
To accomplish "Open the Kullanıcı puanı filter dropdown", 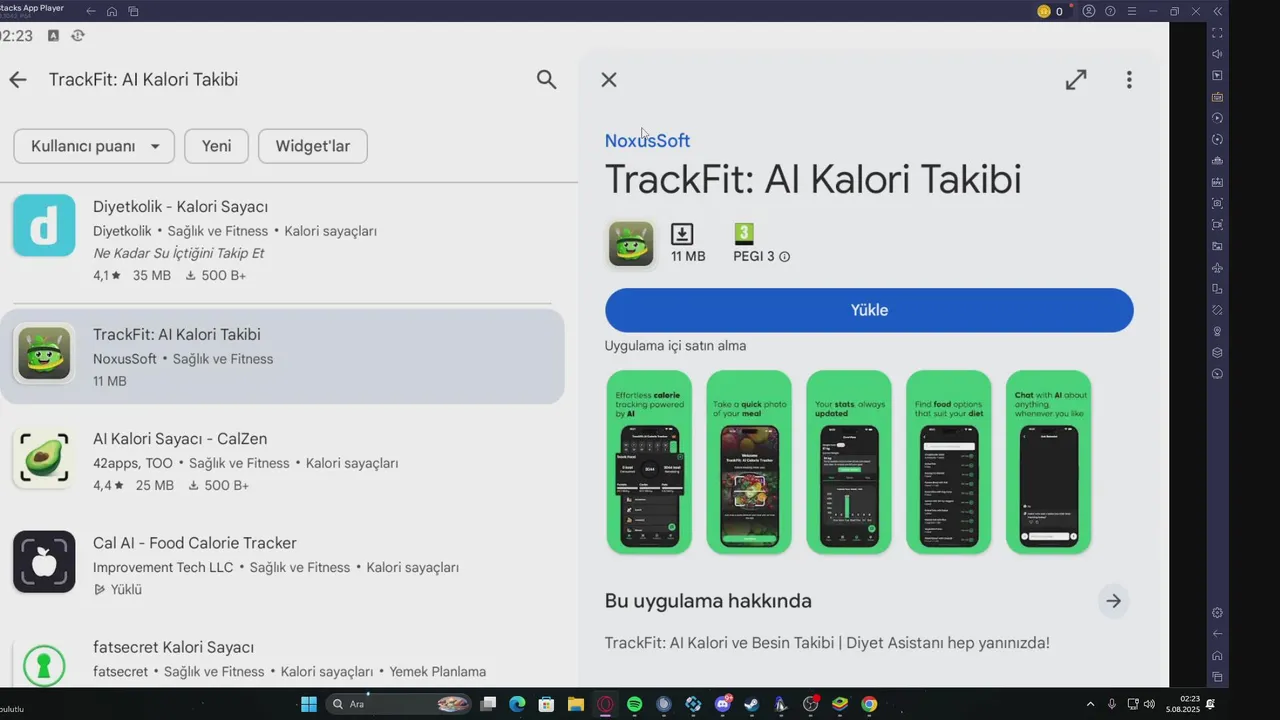I will point(94,146).
